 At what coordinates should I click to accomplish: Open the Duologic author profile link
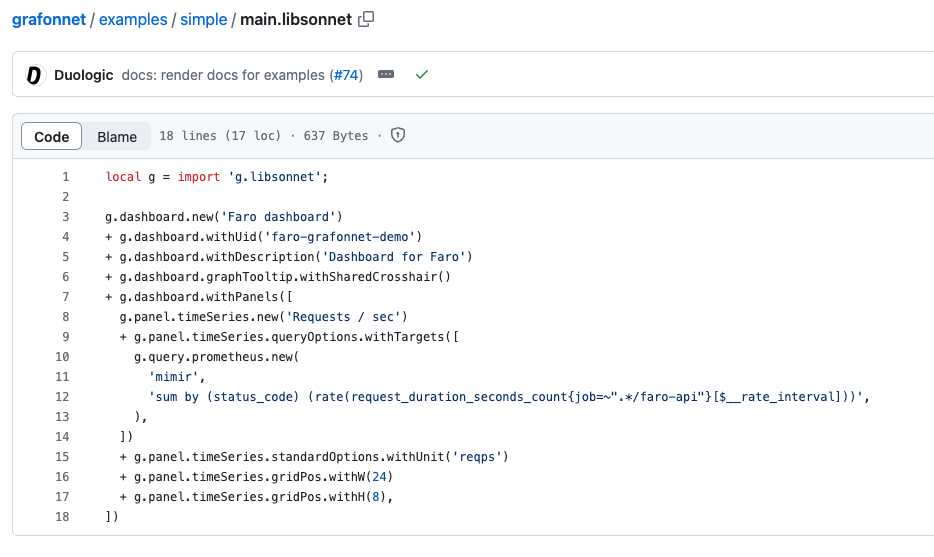(83, 75)
